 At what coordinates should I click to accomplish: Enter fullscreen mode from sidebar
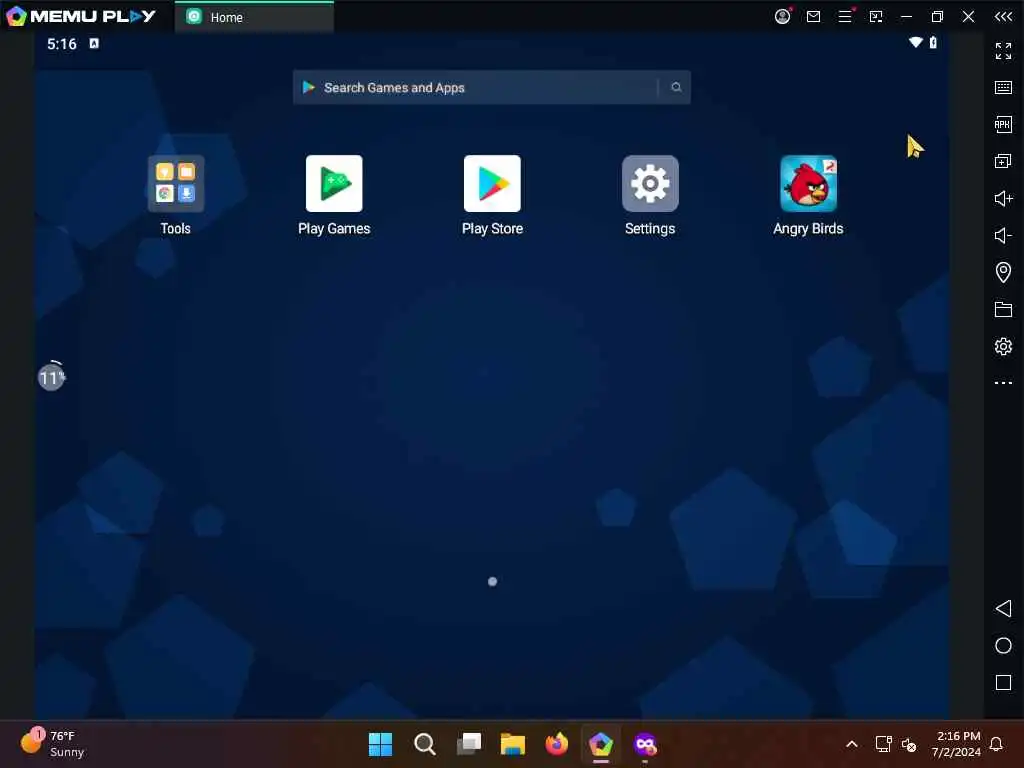[x=1003, y=50]
